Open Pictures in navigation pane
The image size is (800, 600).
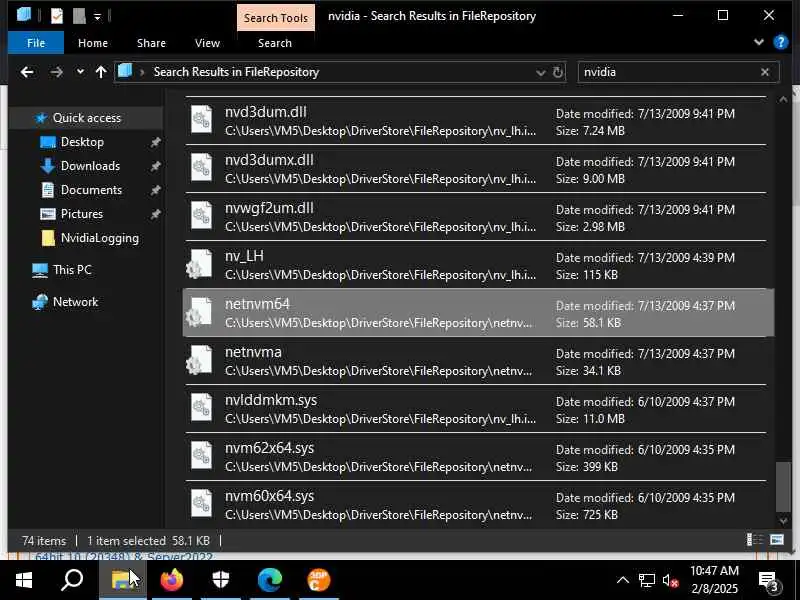click(x=82, y=214)
